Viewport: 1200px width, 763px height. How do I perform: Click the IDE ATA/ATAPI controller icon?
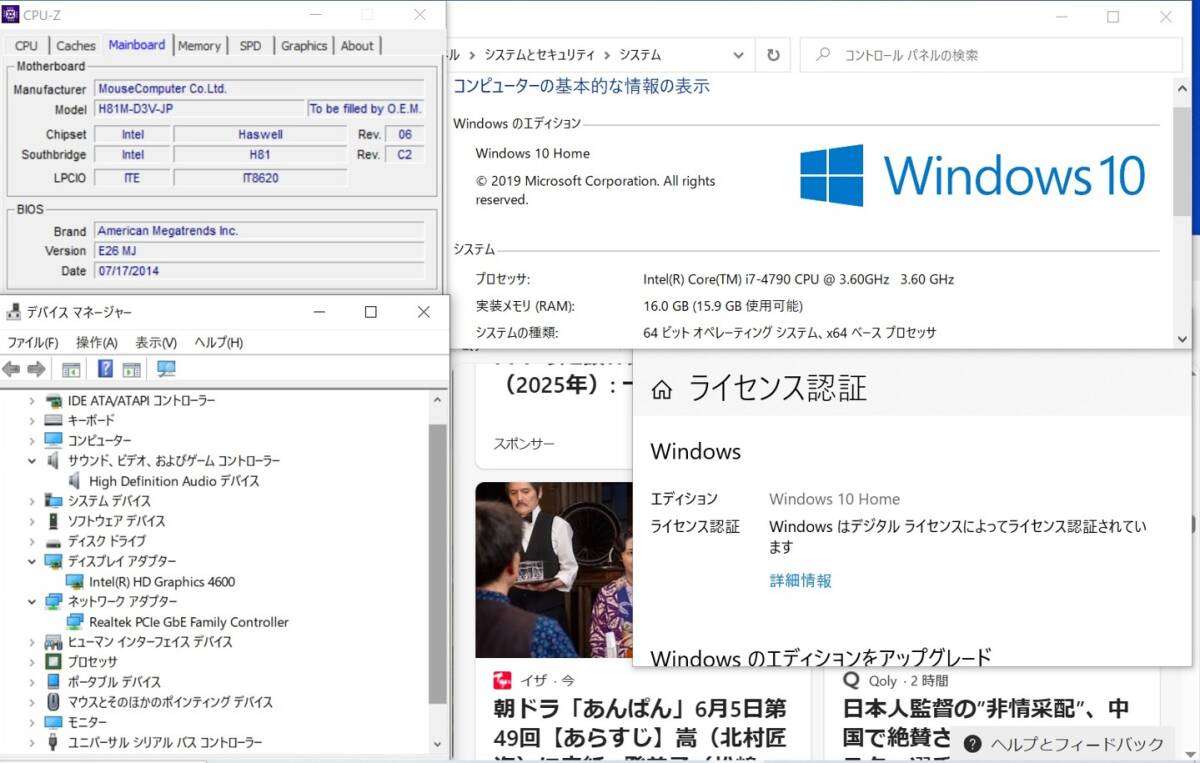[x=54, y=400]
